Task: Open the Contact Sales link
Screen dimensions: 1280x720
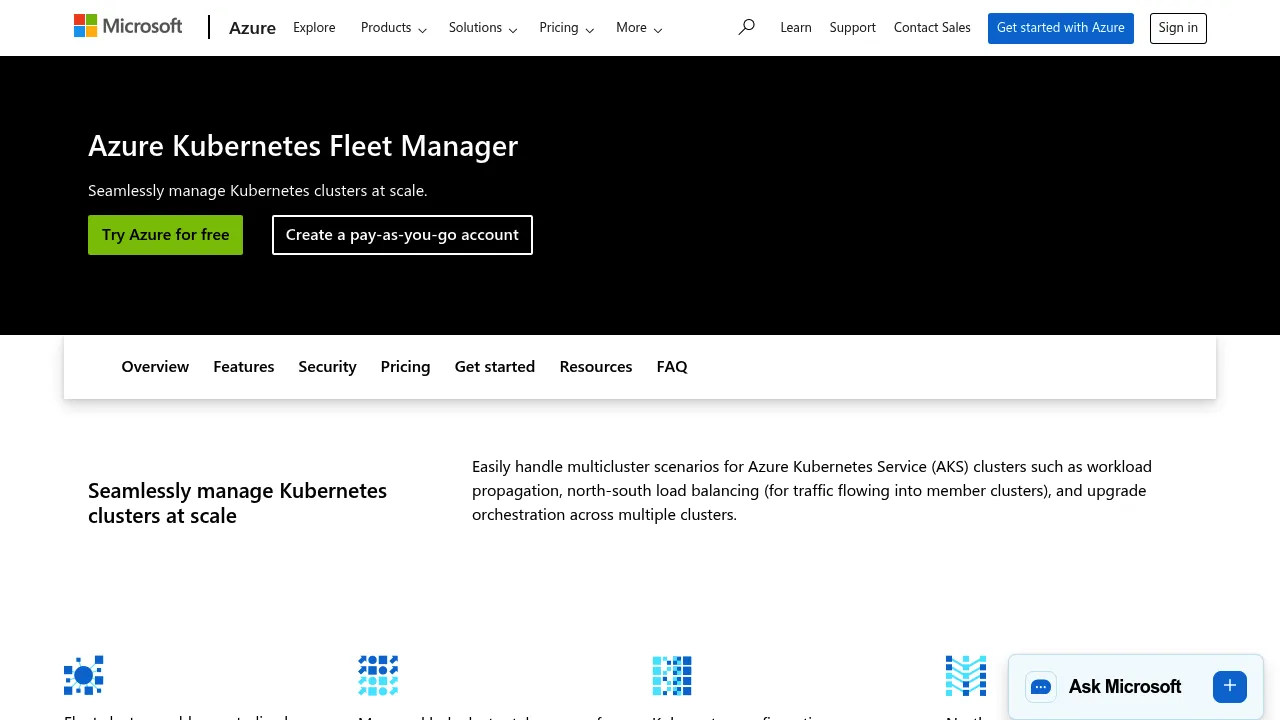Action: pyautogui.click(x=932, y=28)
